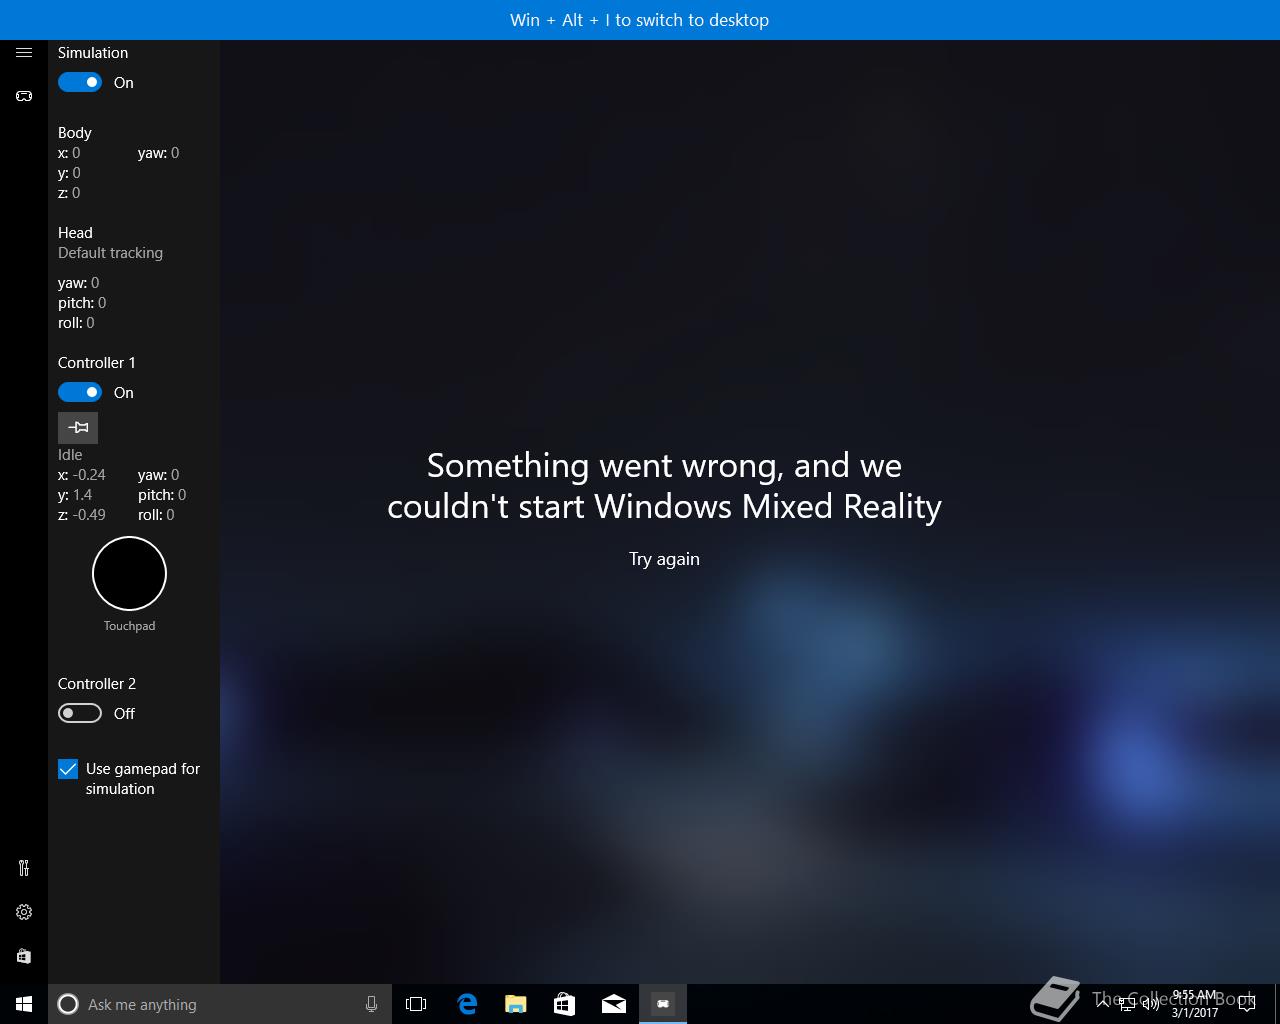Image resolution: width=1280 pixels, height=1024 pixels.
Task: Click the Controller 1 x value -0.24
Action: (x=89, y=475)
